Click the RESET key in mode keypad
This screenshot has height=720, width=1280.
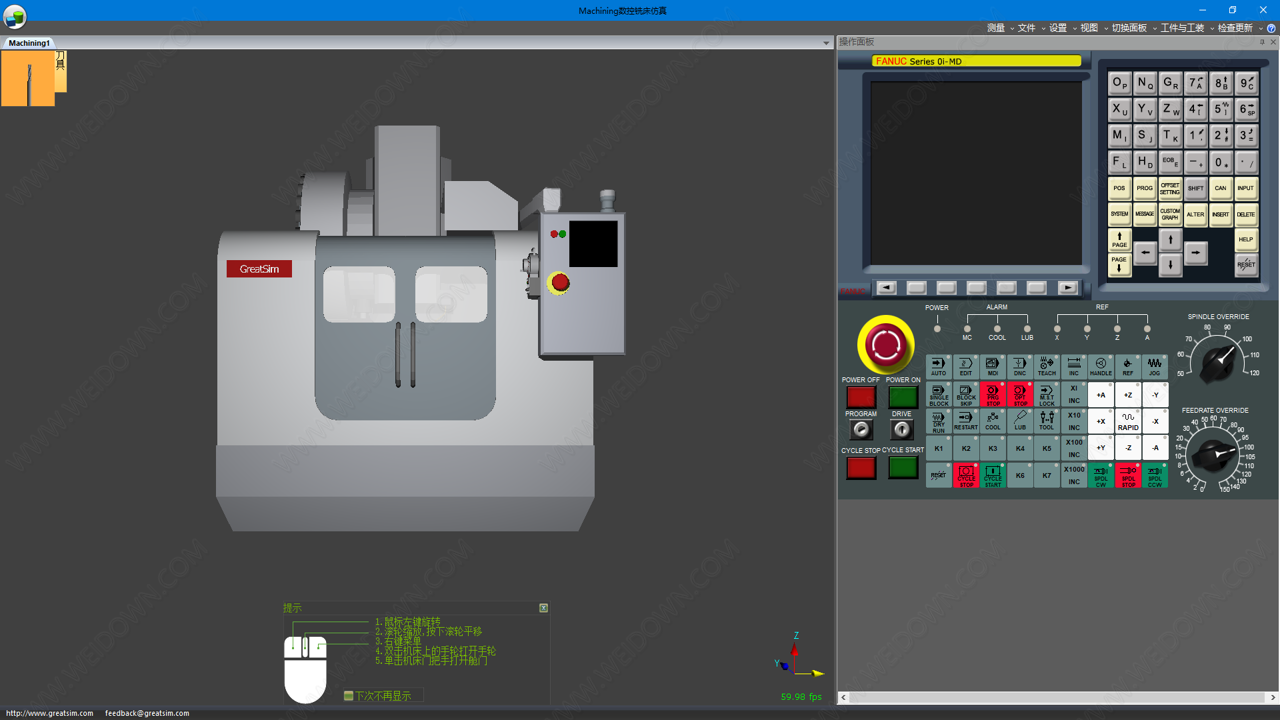coord(938,475)
